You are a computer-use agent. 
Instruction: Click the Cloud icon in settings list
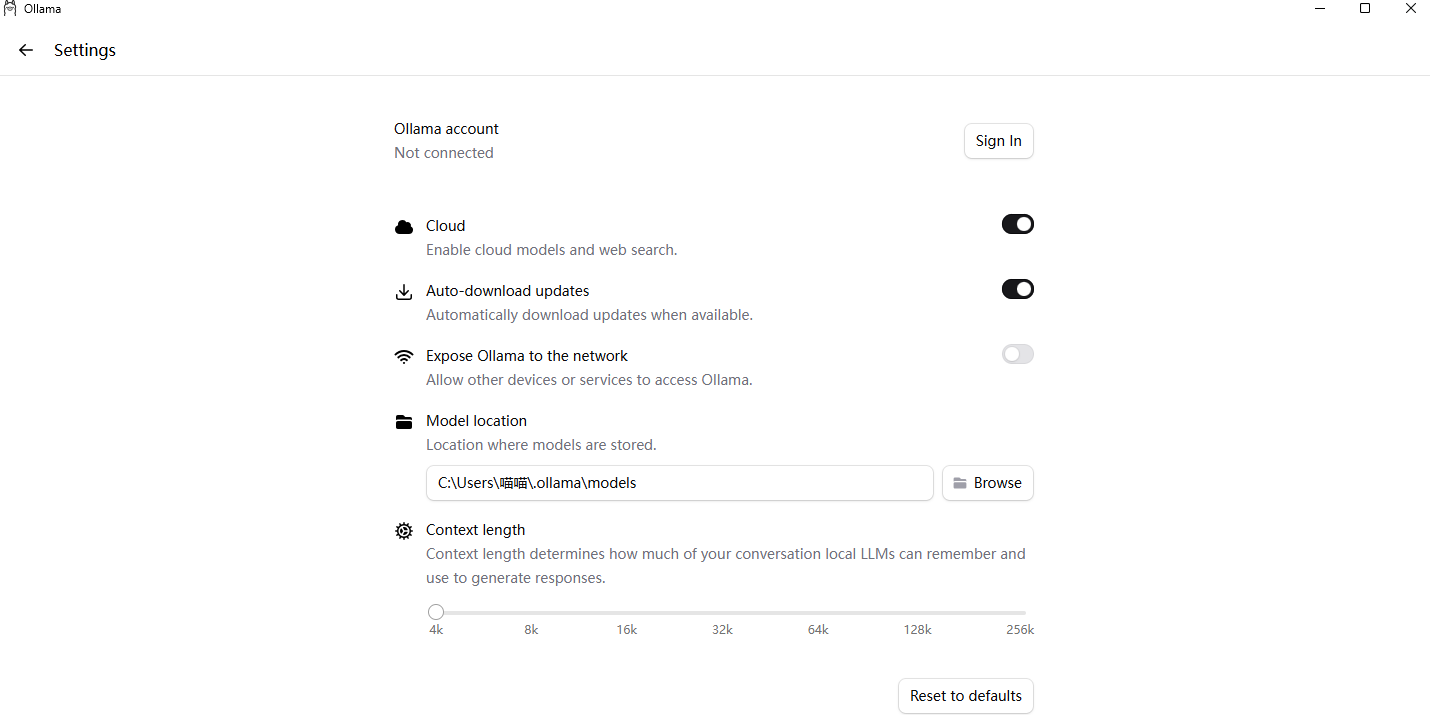click(x=404, y=227)
